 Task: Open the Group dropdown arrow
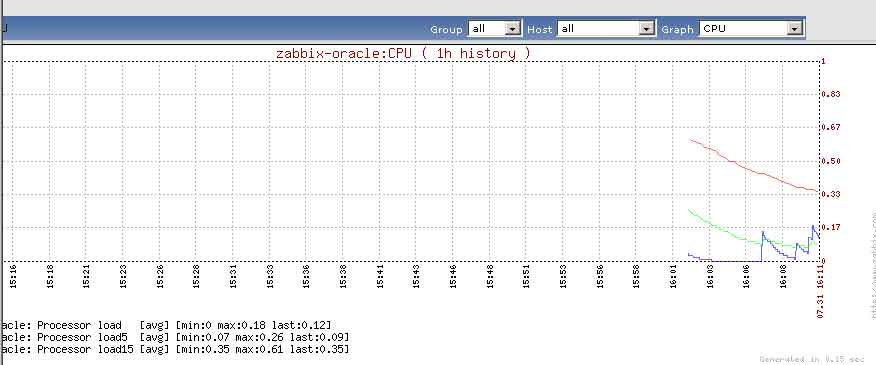[512, 29]
